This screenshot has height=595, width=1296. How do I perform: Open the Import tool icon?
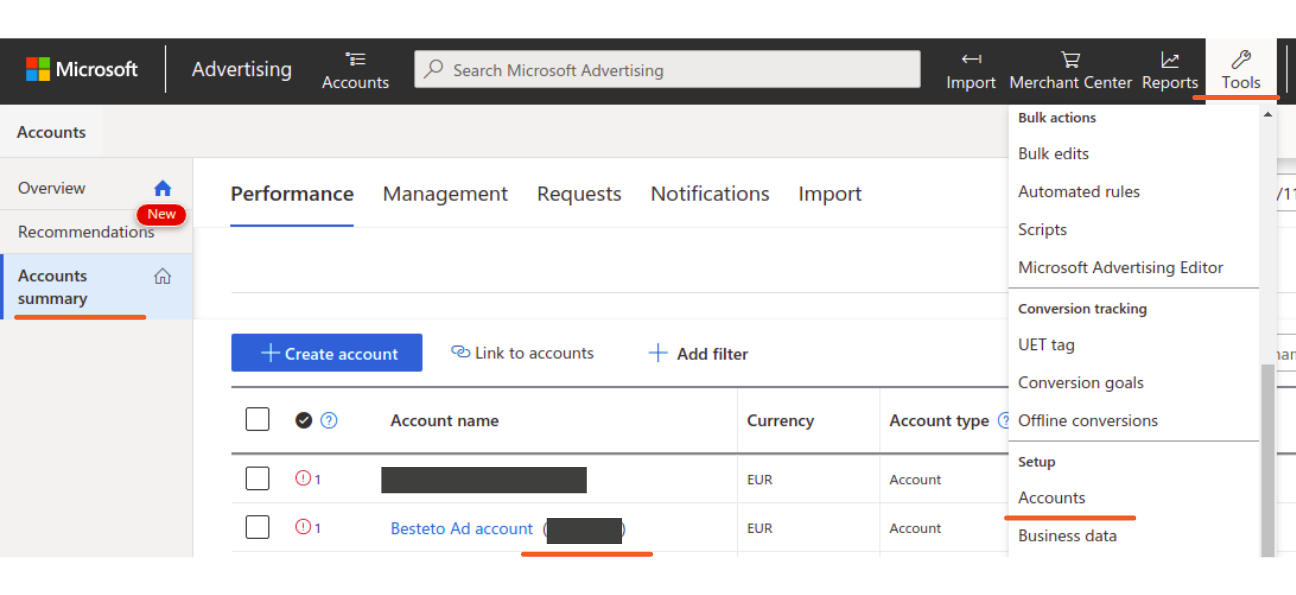971,60
